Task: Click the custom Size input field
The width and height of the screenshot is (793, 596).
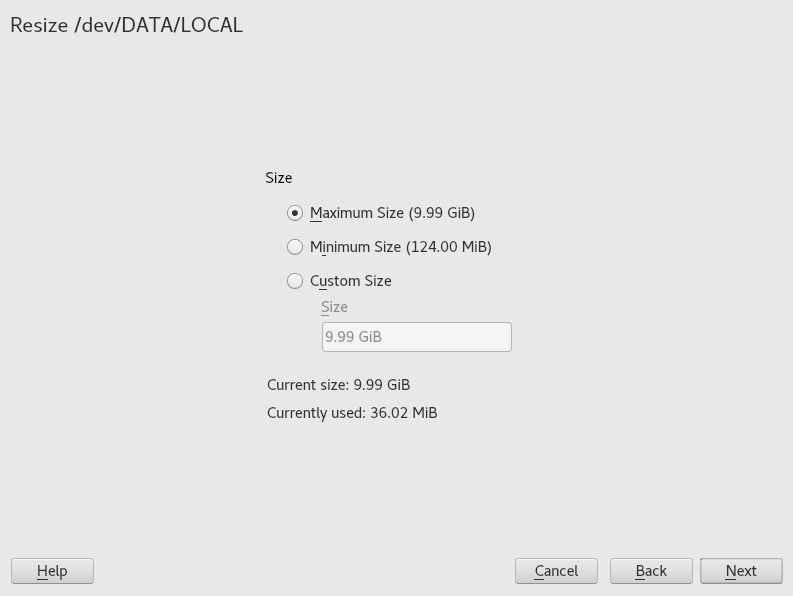Action: [416, 337]
